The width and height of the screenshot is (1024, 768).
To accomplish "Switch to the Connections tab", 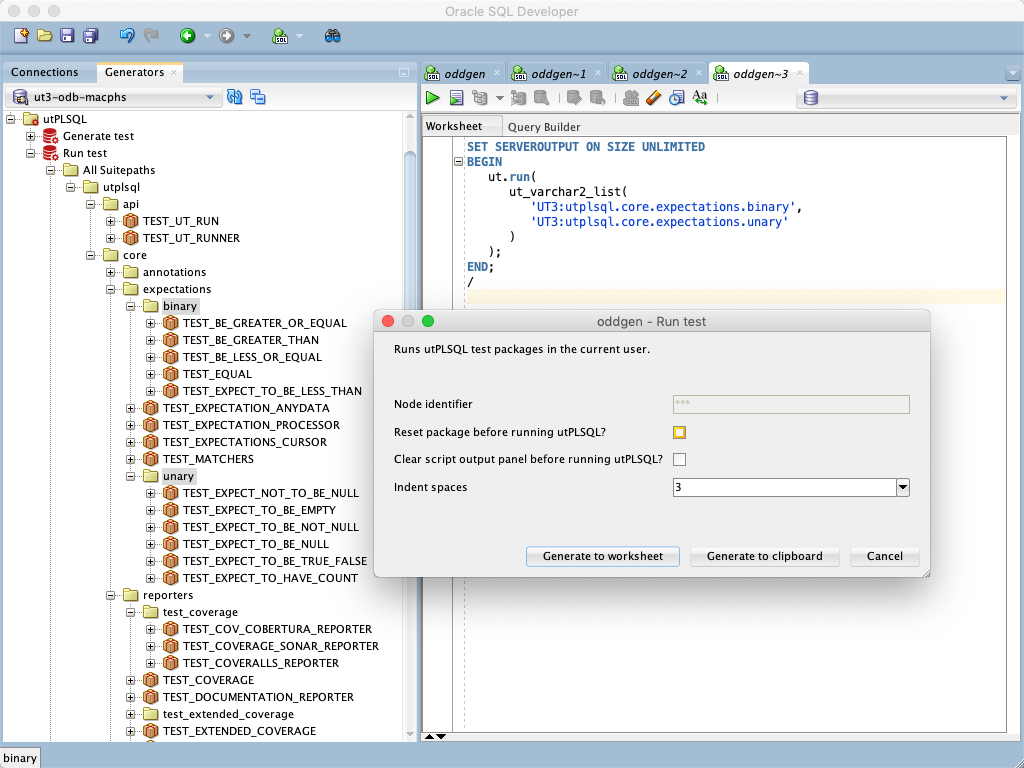I will click(47, 72).
